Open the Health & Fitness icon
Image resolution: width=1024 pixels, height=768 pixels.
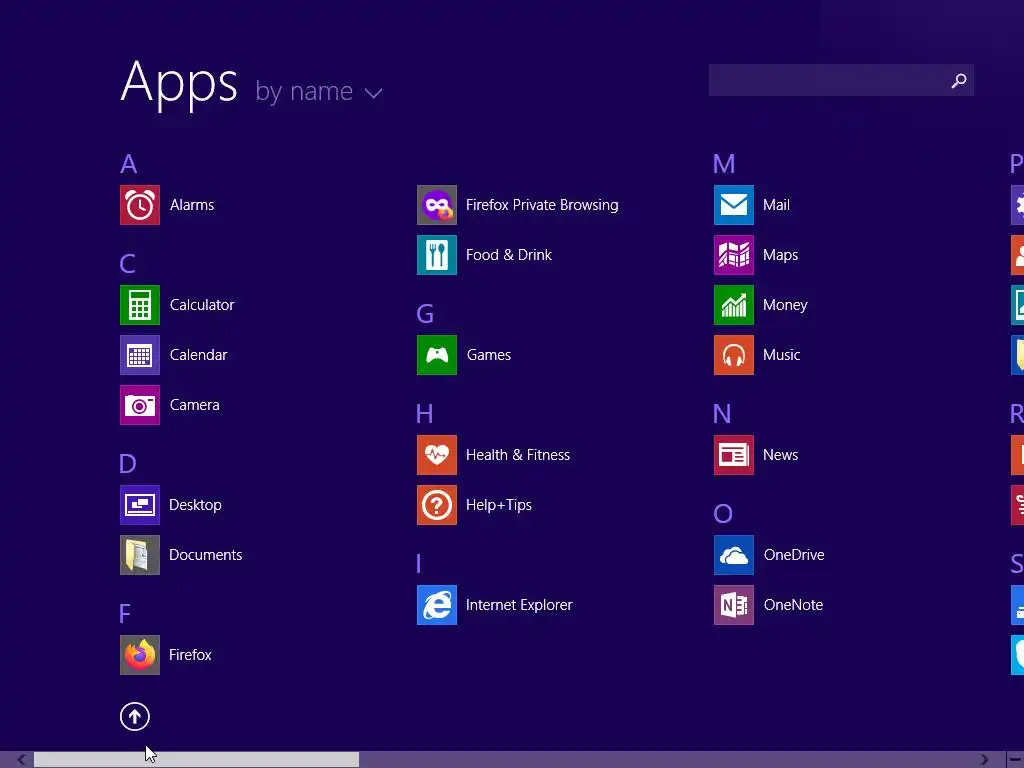pyautogui.click(x=437, y=455)
